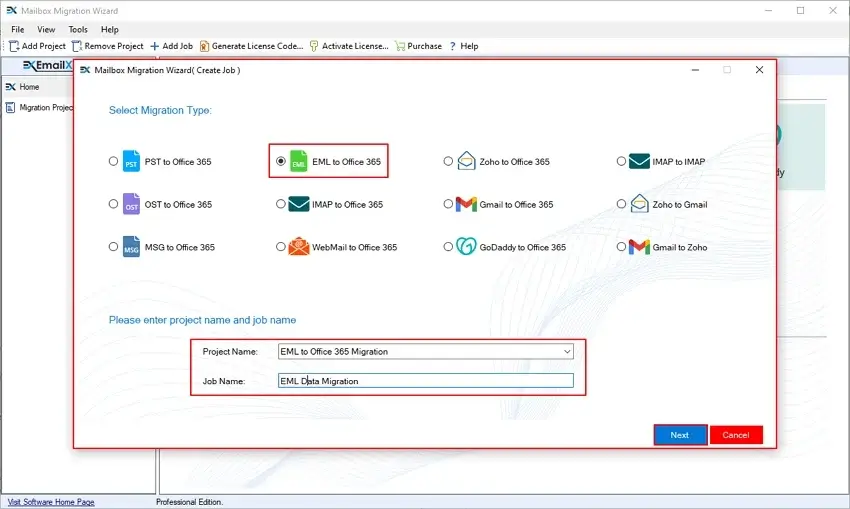Screen dimensions: 850x509
Task: Click the Add Job plus icon
Action: tap(154, 46)
